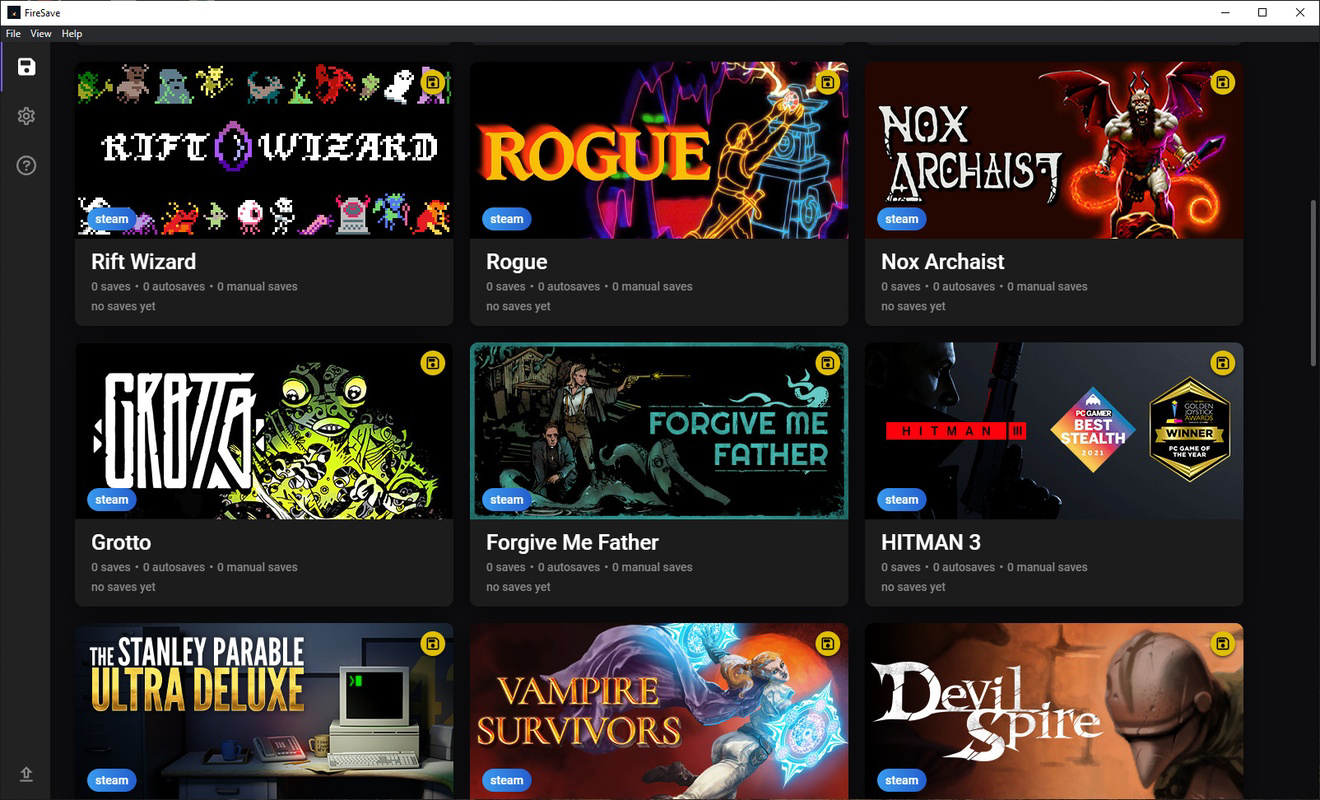The width and height of the screenshot is (1320, 800).
Task: Open the help question mark icon
Action: 27,165
